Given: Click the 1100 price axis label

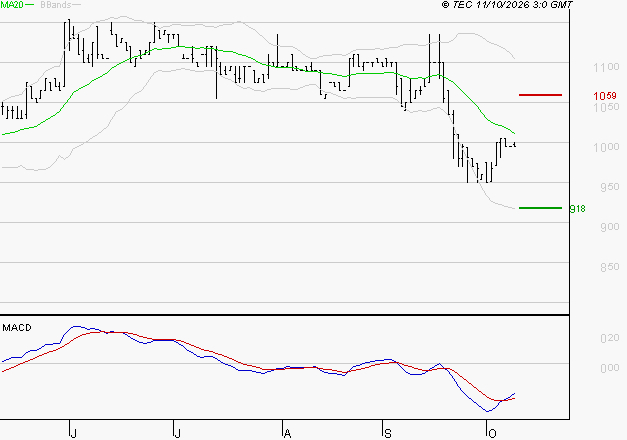Looking at the screenshot, I should [x=607, y=67].
